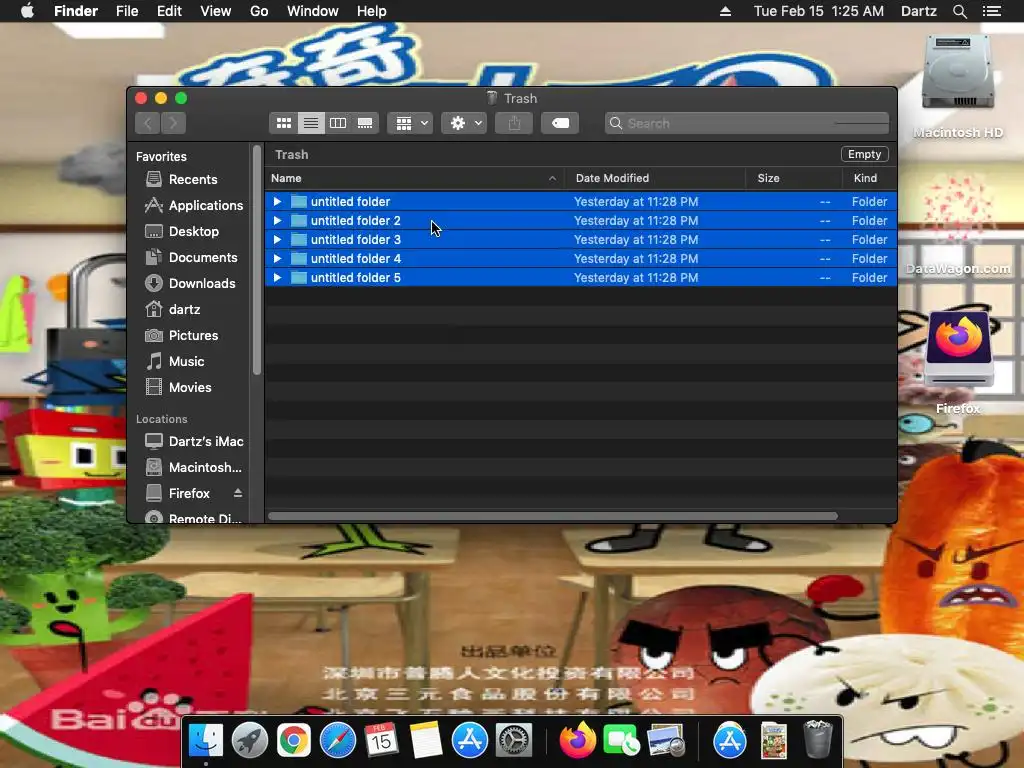1024x768 pixels.
Task: Sort by the Kind column header
Action: (869, 178)
